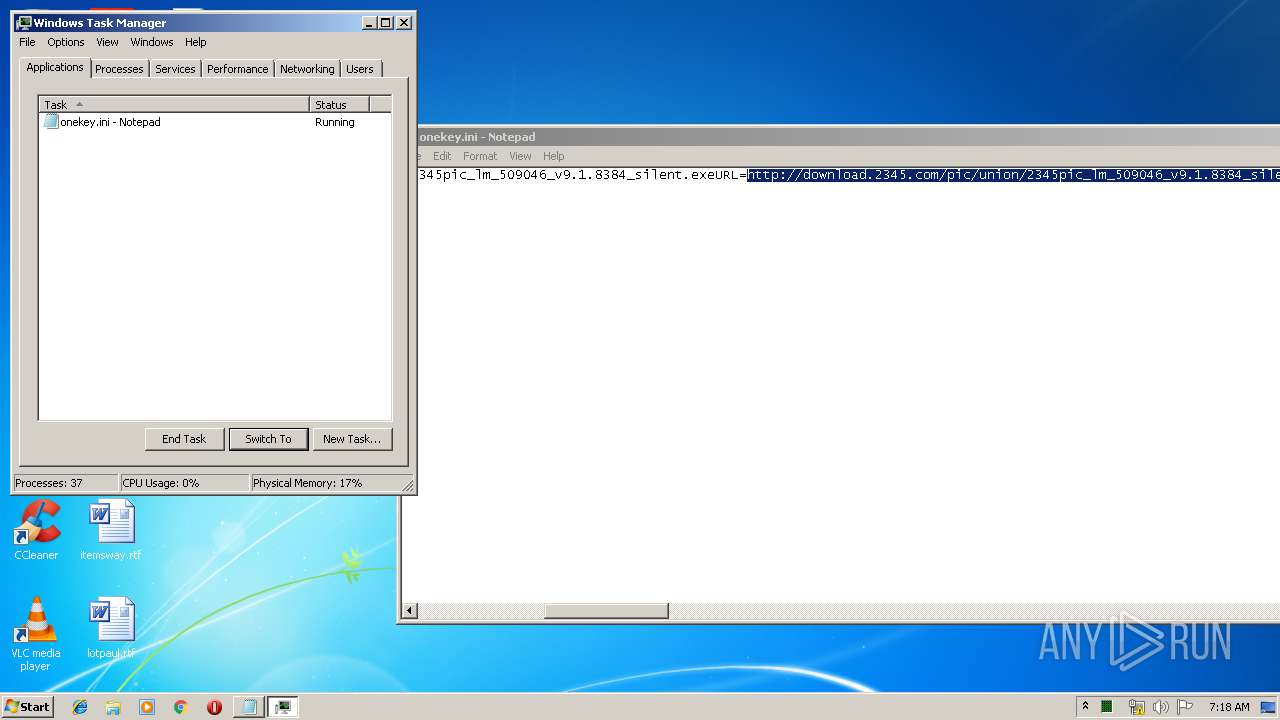This screenshot has width=1280, height=720.
Task: Open the volume speaker tray icon
Action: 1160,707
